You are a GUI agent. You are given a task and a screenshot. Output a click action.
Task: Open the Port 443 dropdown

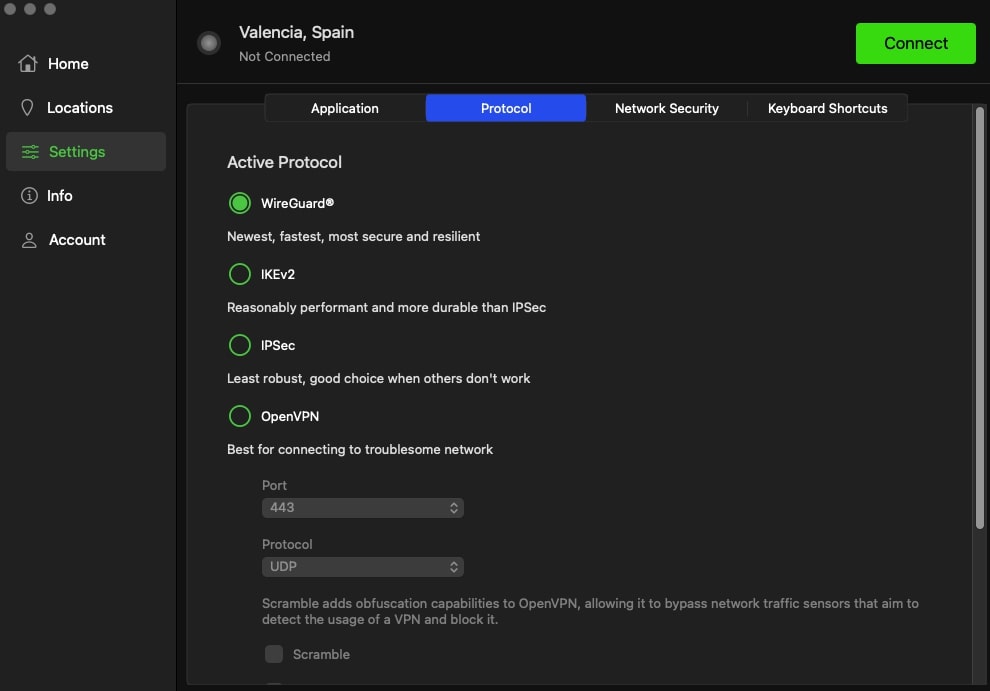362,508
